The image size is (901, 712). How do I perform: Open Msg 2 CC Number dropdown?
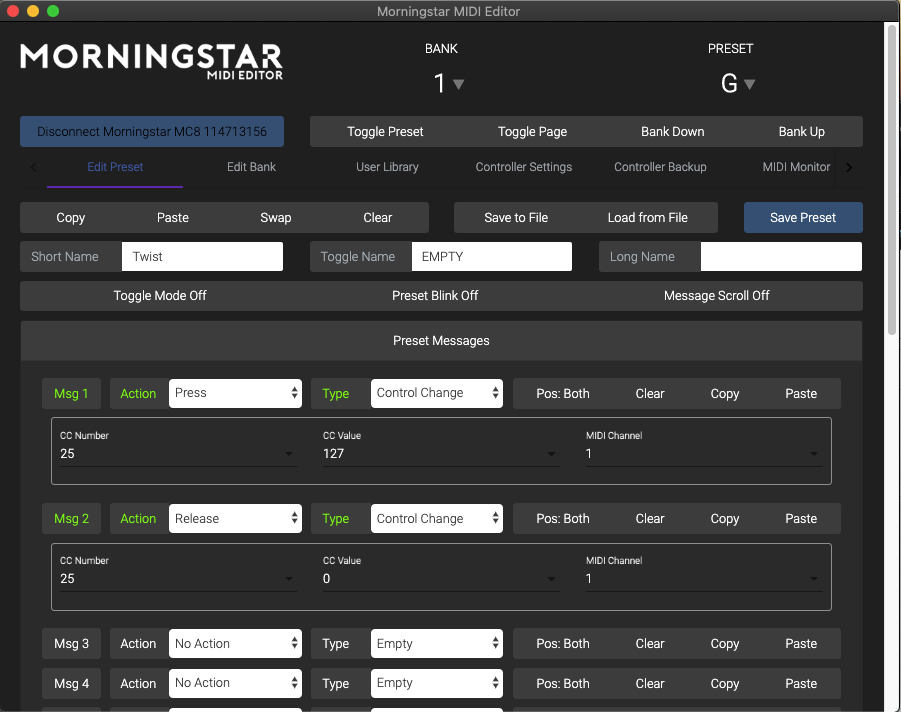point(178,579)
